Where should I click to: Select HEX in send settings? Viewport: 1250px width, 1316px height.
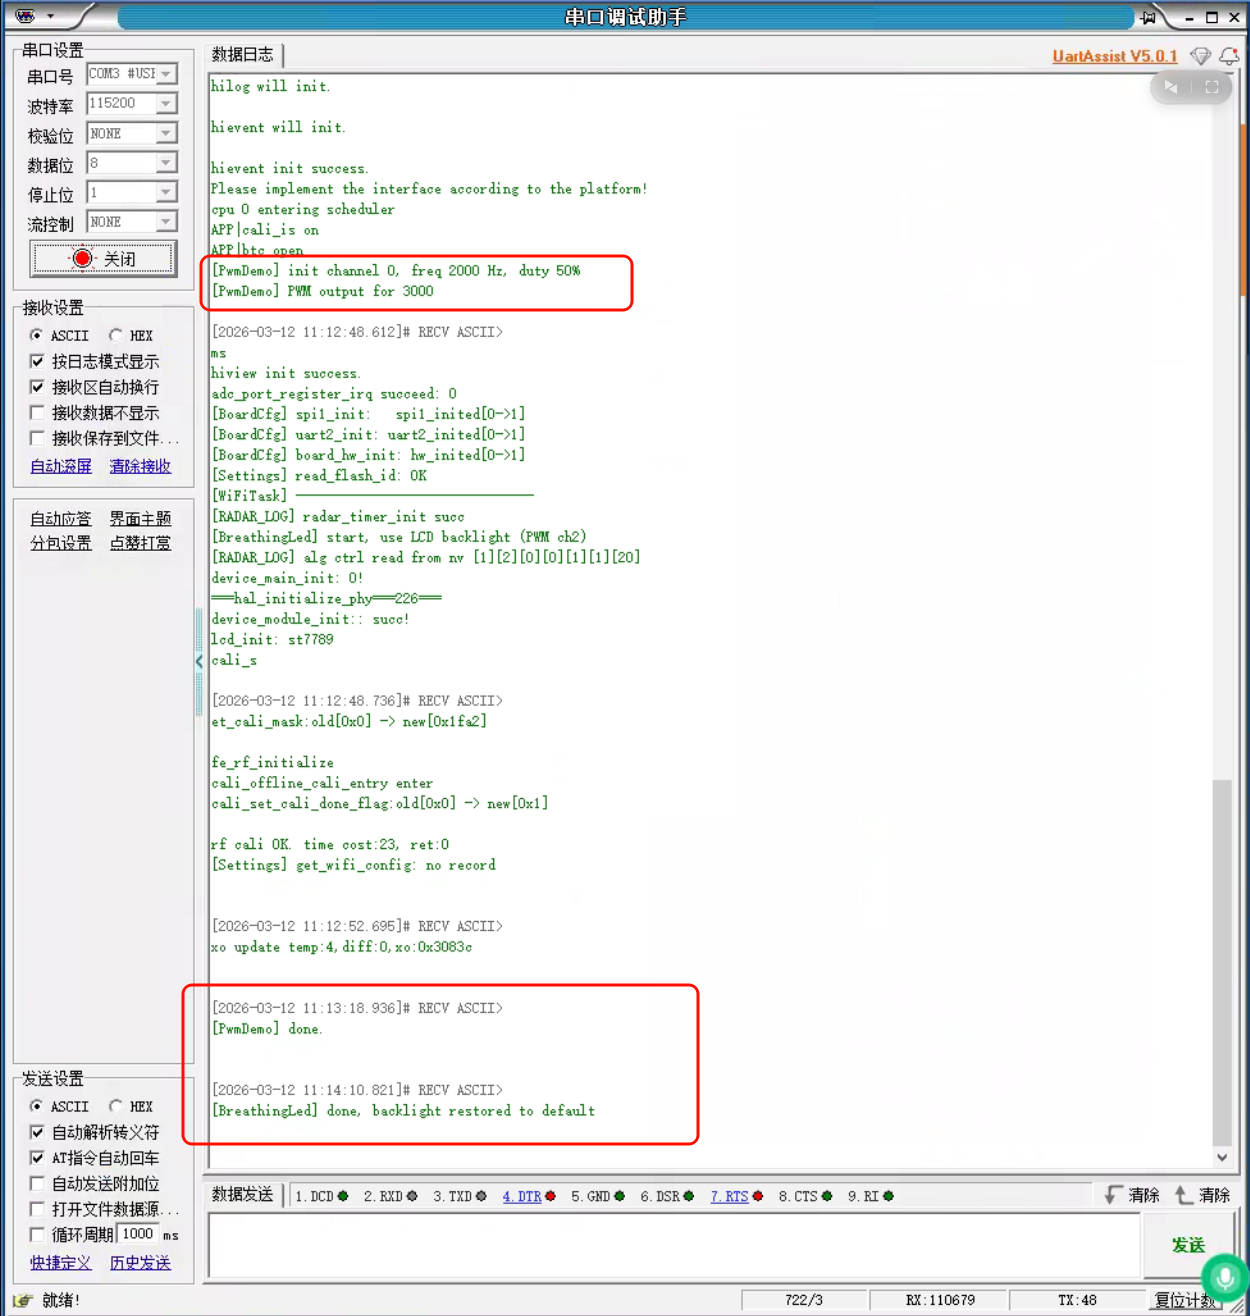[116, 1106]
